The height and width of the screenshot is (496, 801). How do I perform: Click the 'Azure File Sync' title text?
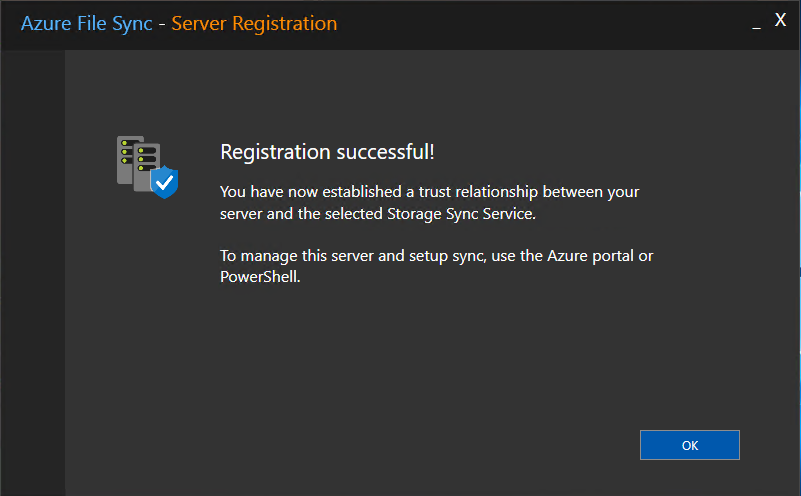87,23
